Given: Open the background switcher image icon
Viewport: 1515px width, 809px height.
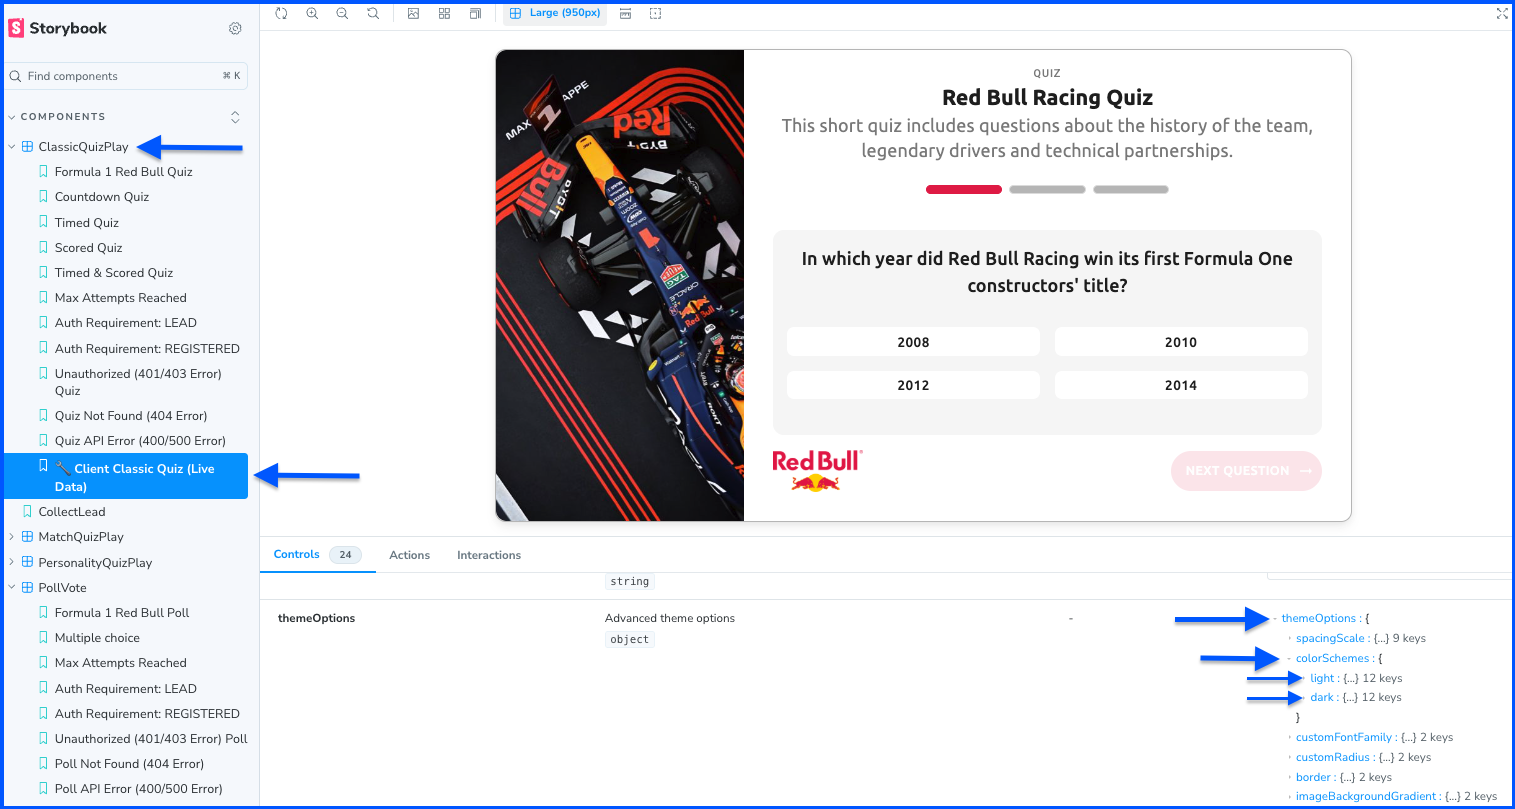Looking at the screenshot, I should pyautogui.click(x=413, y=14).
